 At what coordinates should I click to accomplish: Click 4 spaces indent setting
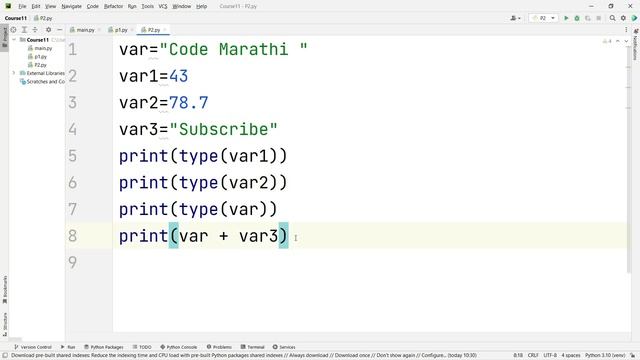571,356
